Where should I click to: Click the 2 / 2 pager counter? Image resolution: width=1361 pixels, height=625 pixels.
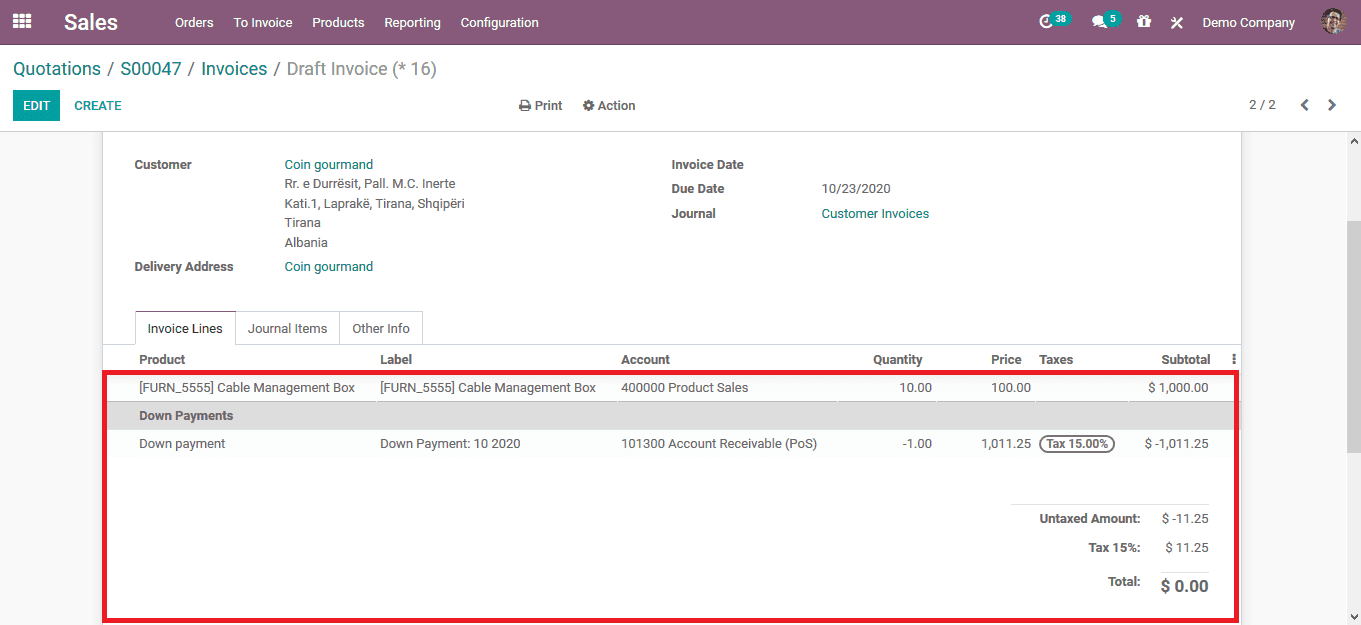click(x=1262, y=105)
